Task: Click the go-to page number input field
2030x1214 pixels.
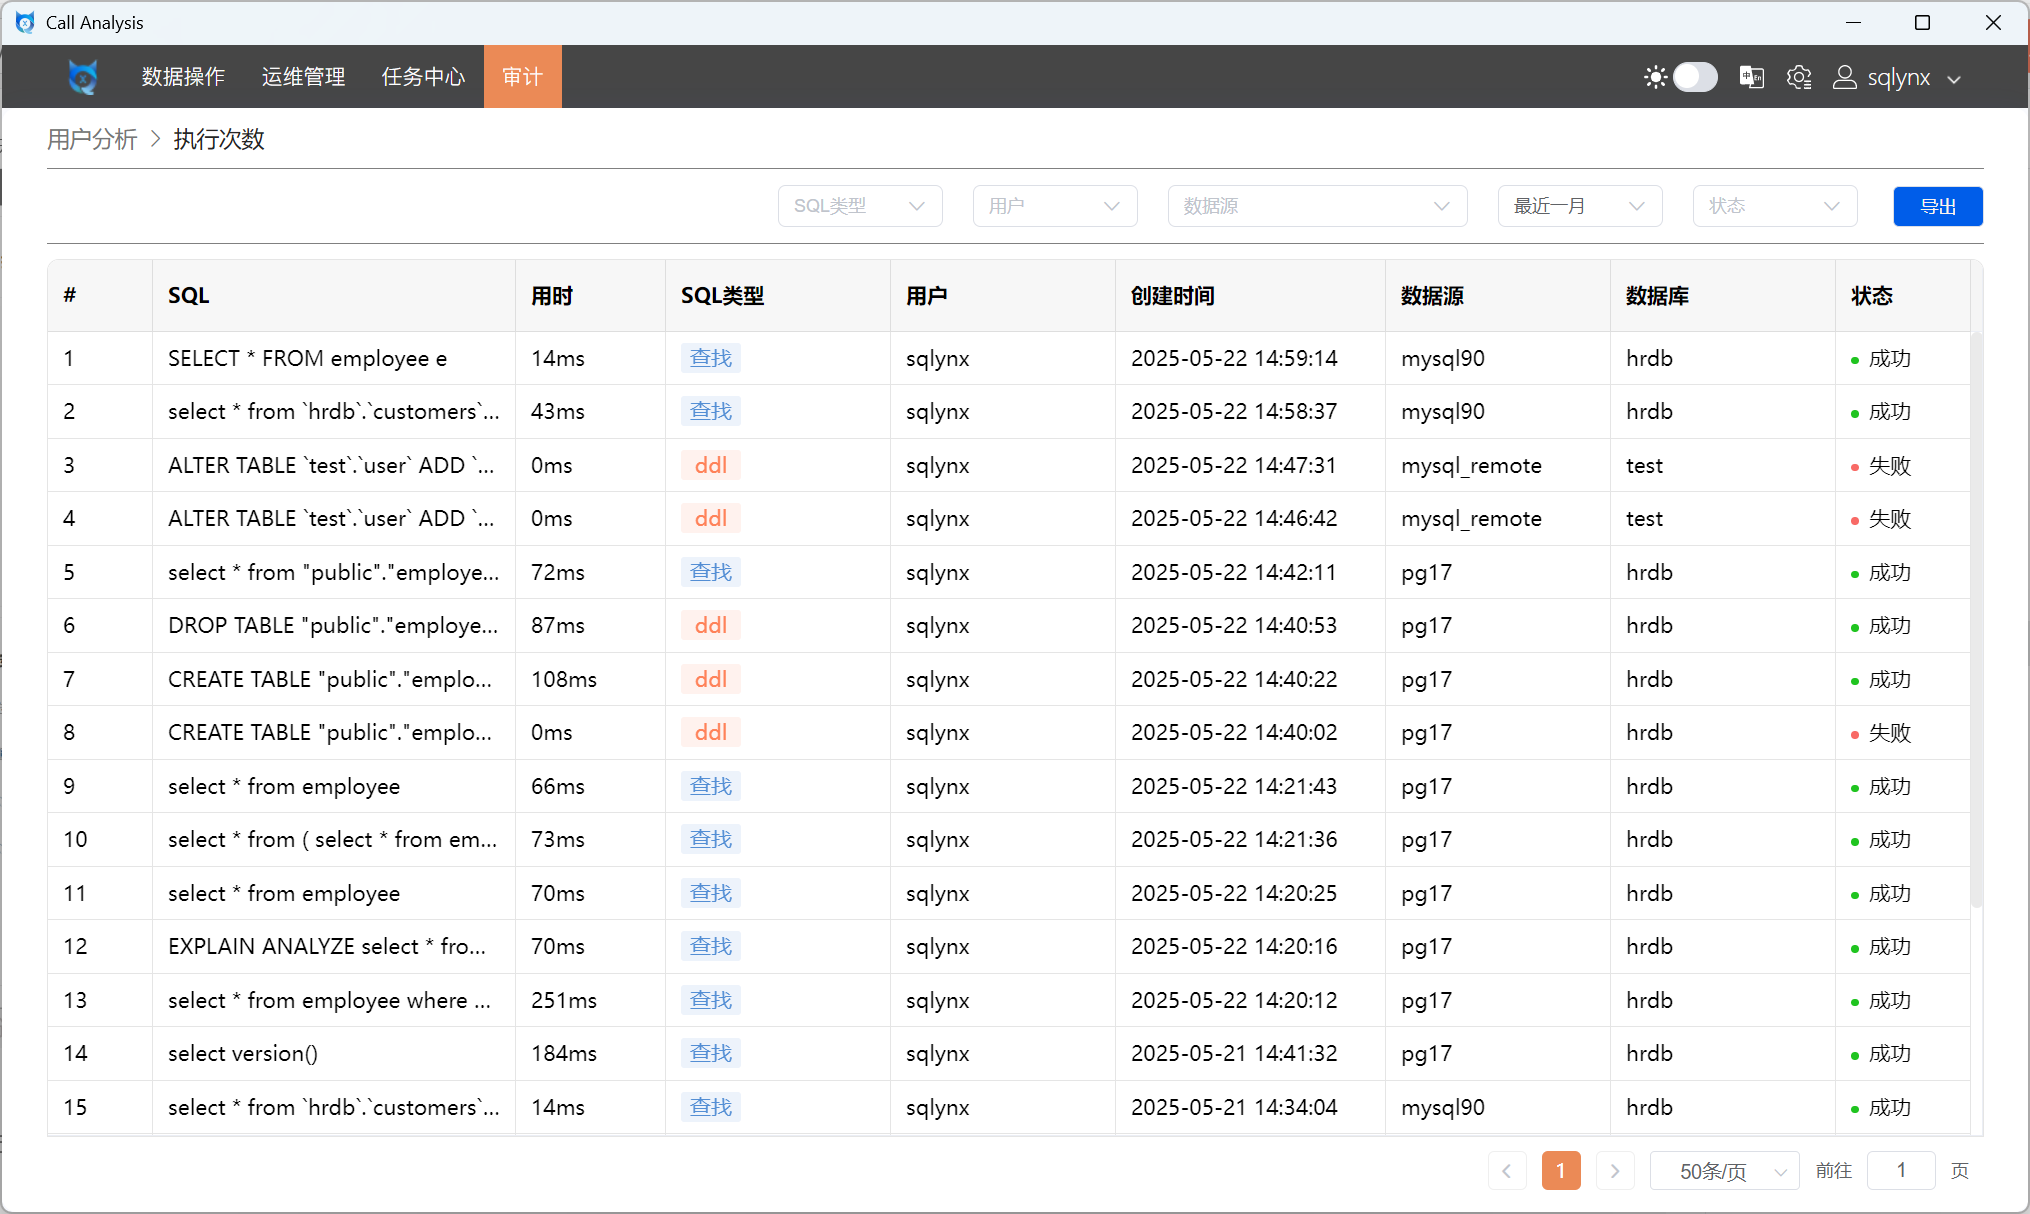Action: coord(1900,1170)
